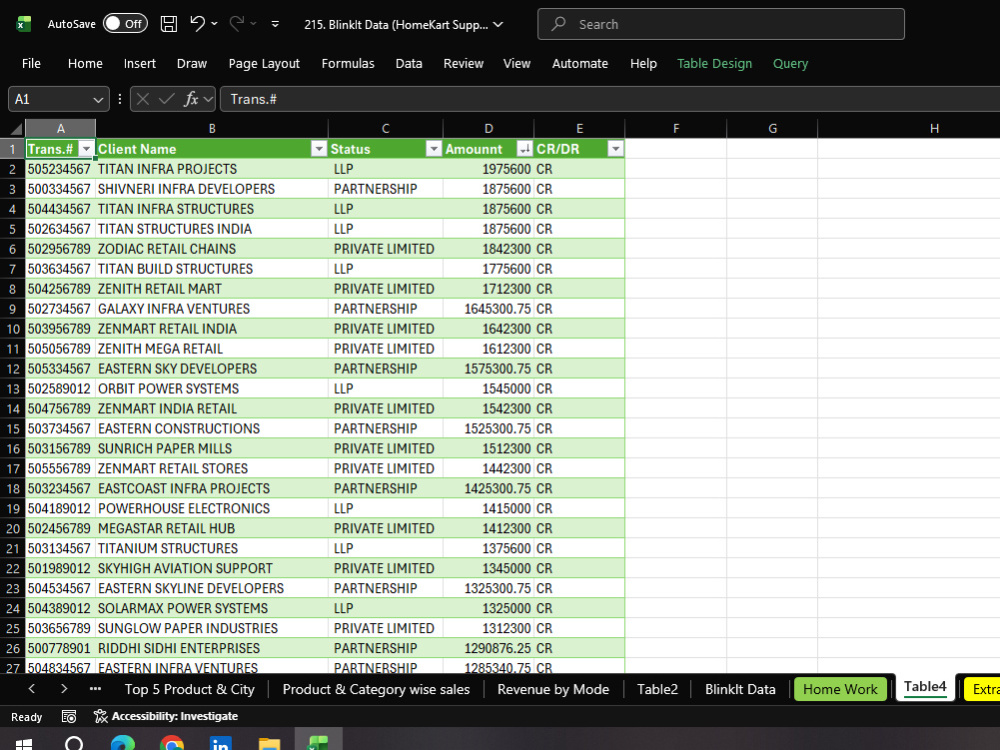
Task: Open the File menu
Action: click(31, 64)
